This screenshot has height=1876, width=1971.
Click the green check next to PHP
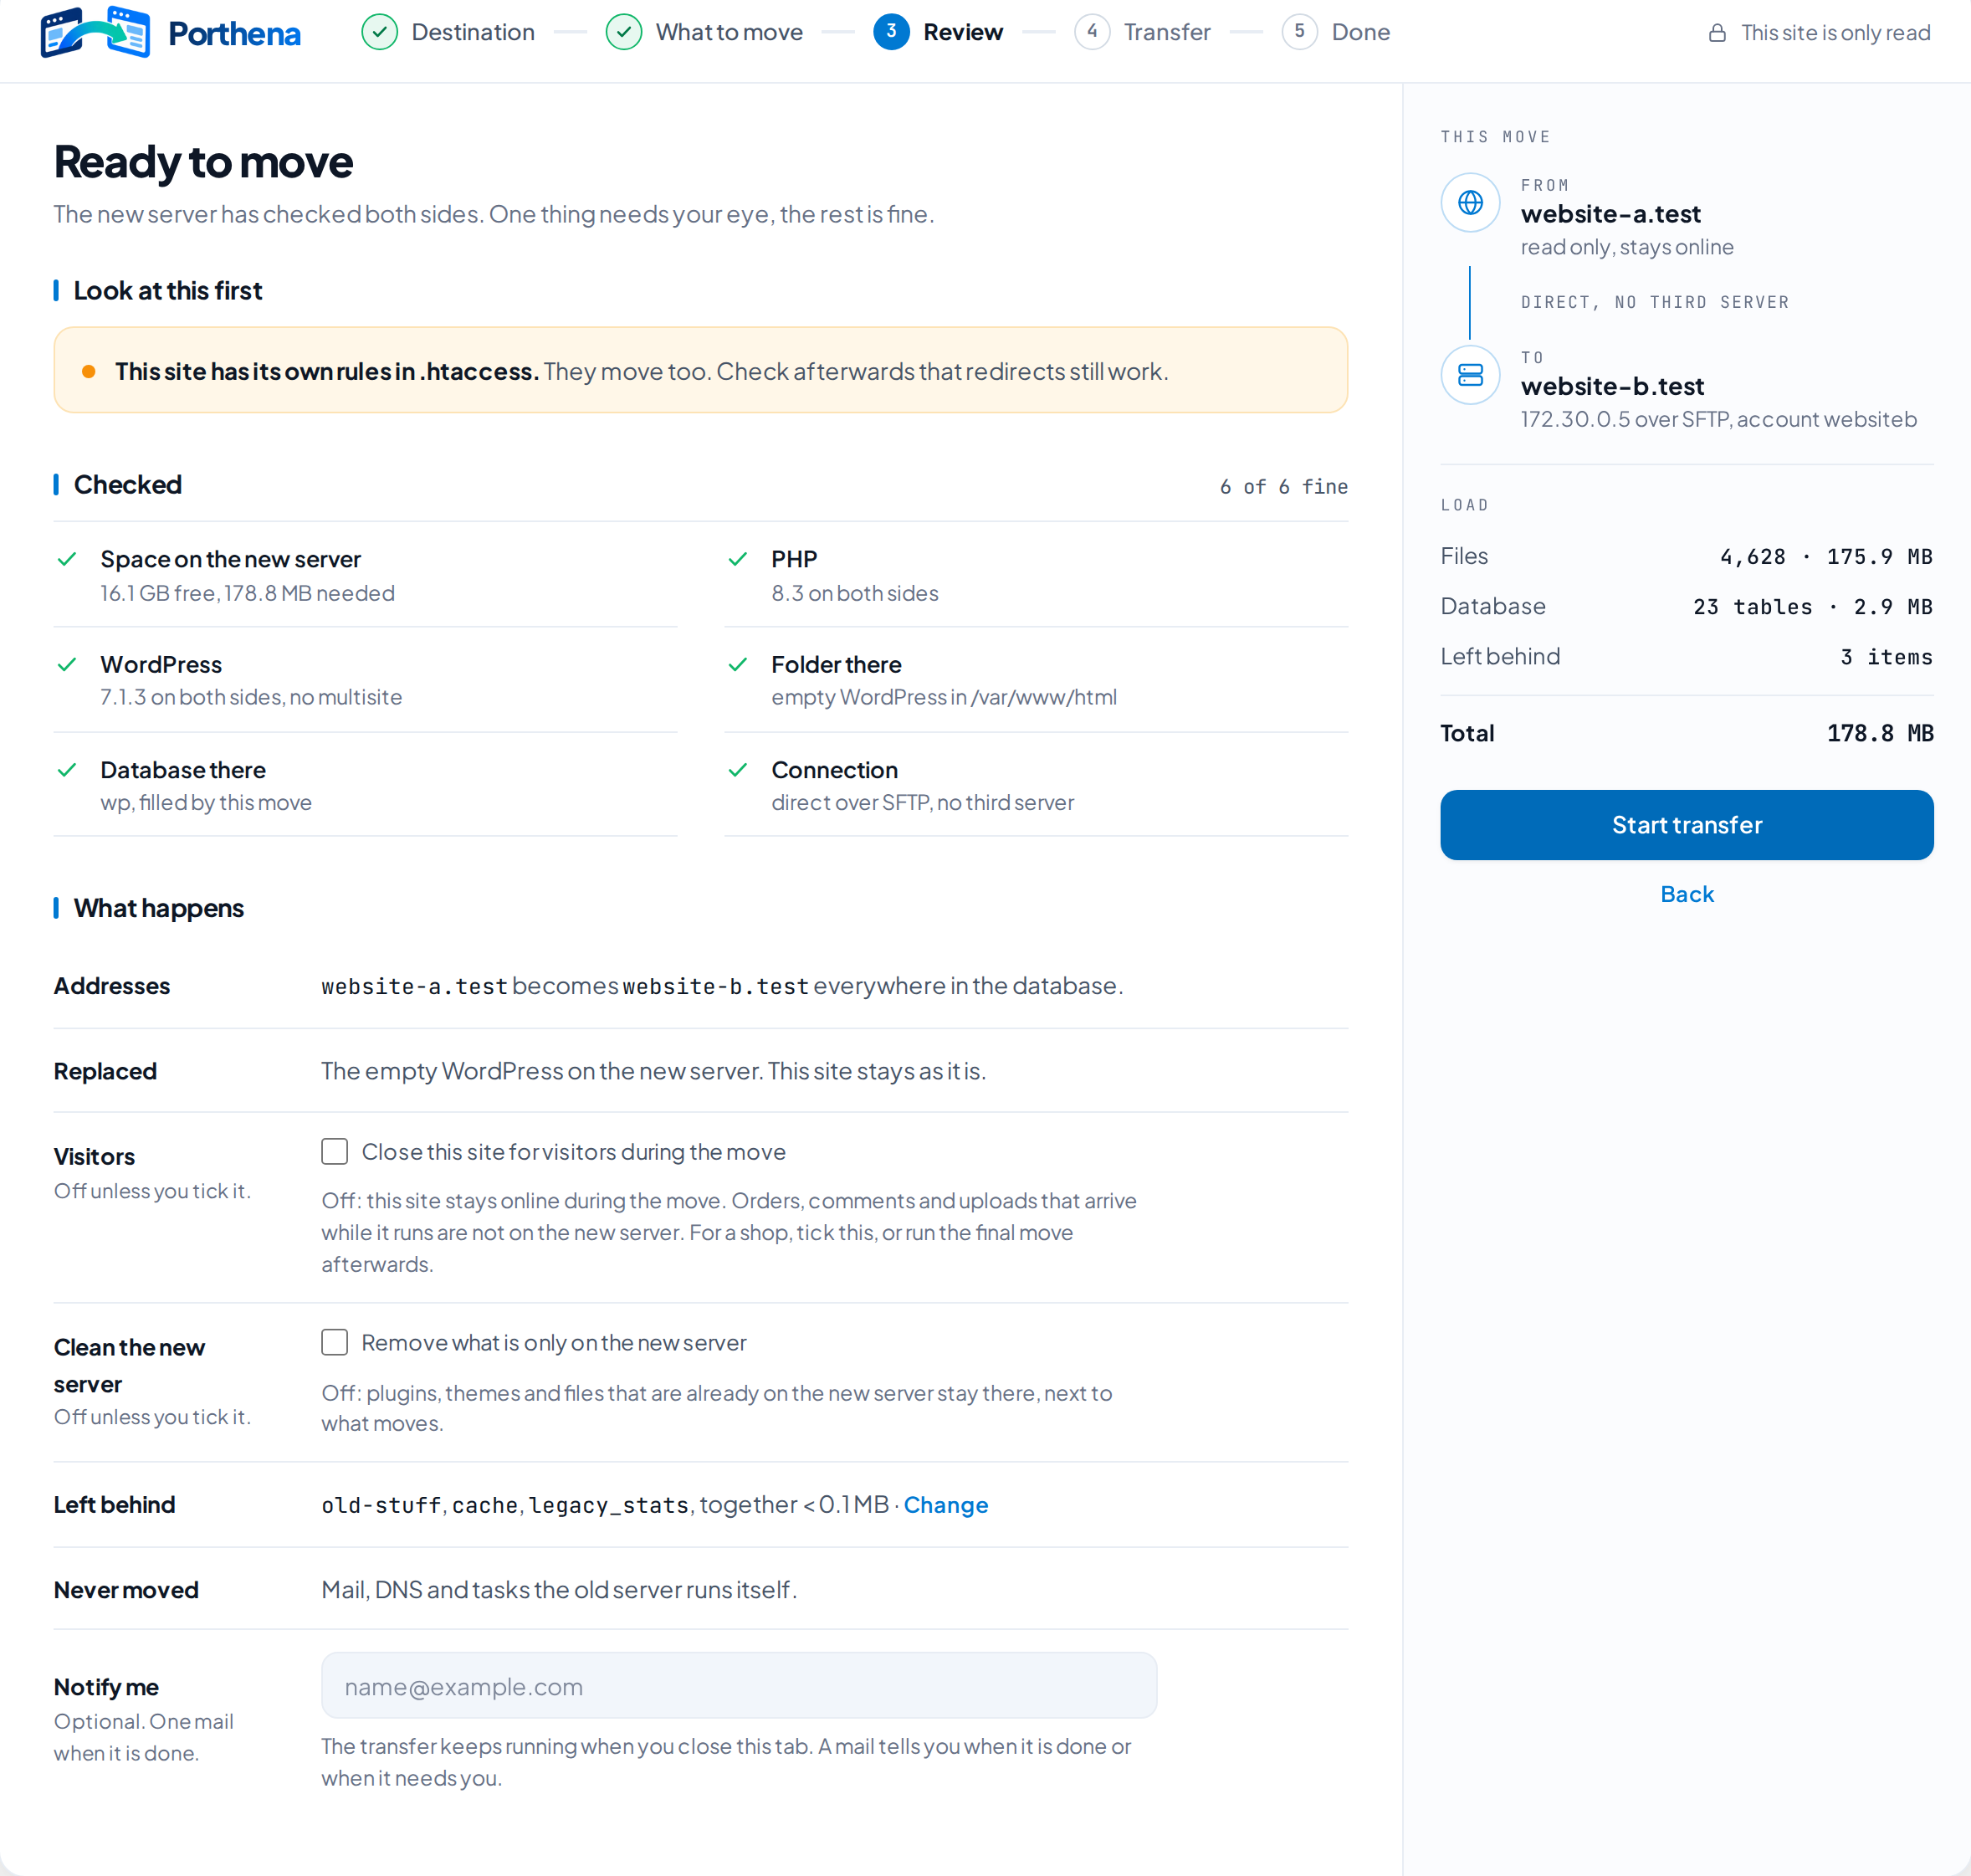click(738, 559)
